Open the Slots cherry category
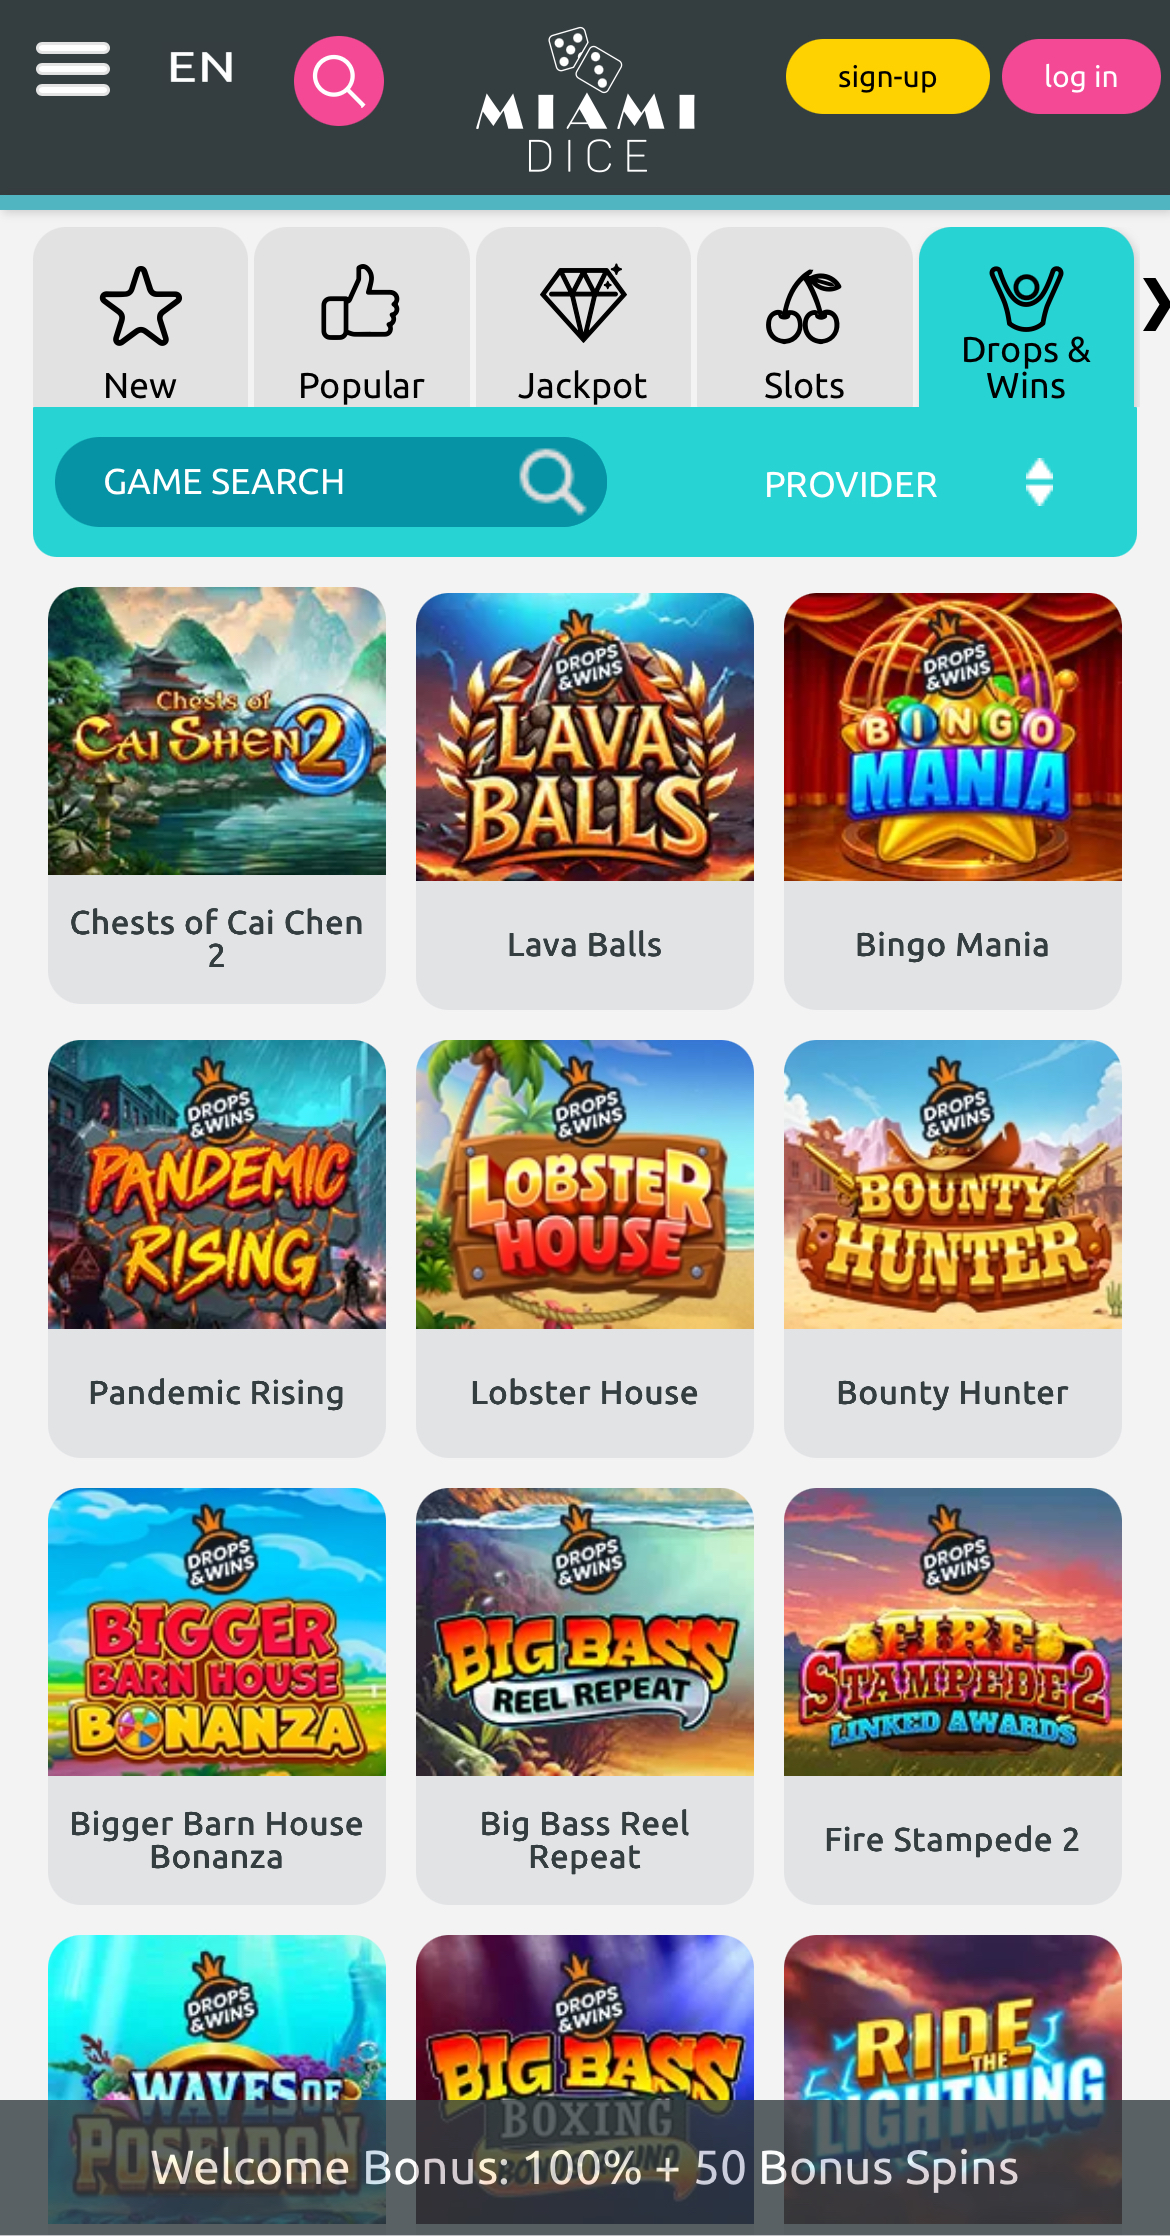 804,318
